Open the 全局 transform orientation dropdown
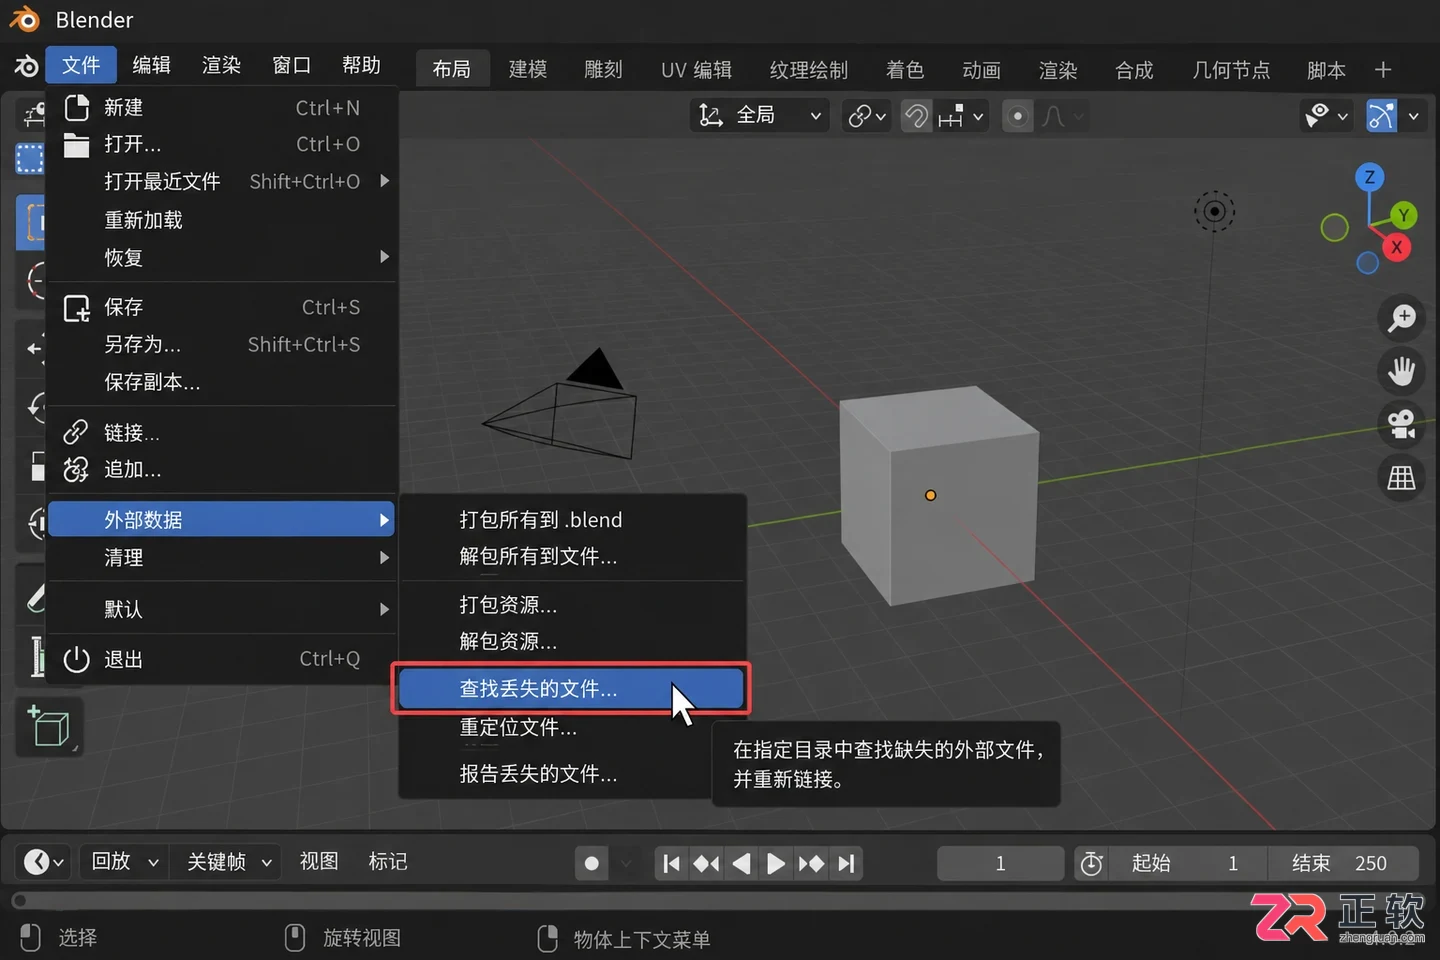 coord(760,116)
